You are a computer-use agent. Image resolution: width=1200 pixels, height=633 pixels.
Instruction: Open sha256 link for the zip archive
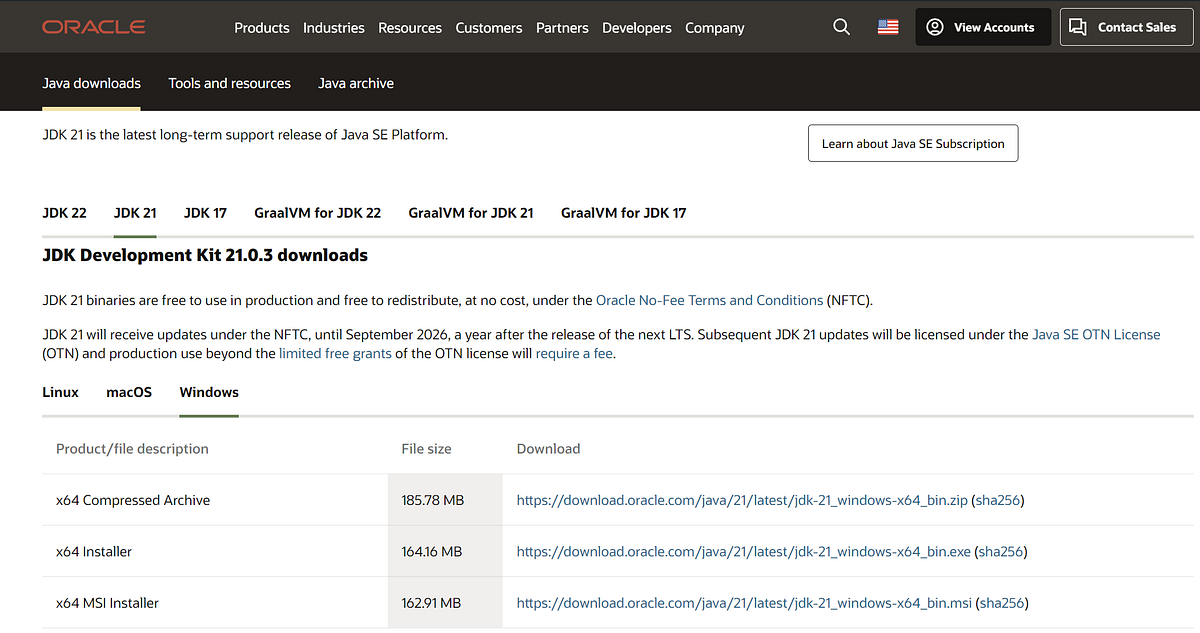point(998,500)
